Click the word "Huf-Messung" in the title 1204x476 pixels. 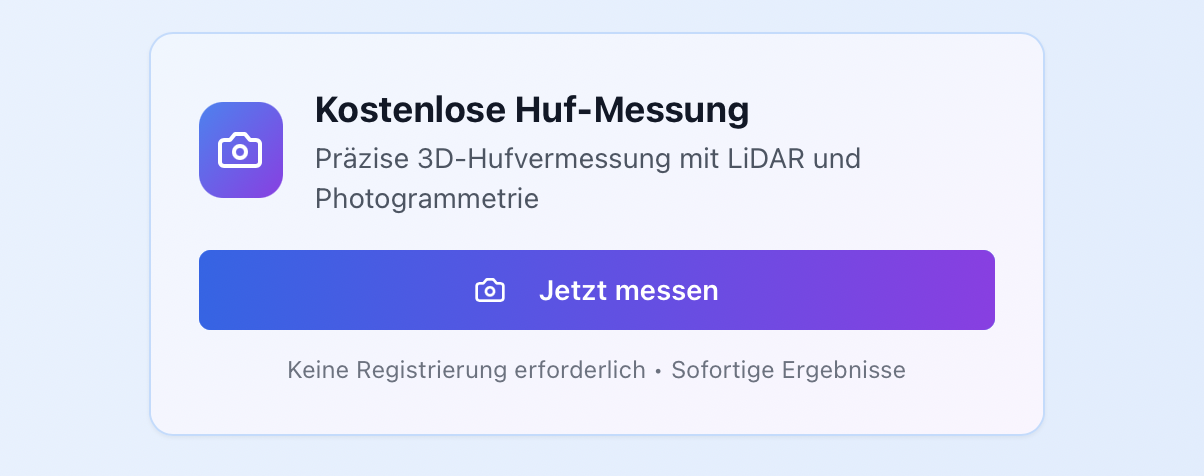[632, 110]
